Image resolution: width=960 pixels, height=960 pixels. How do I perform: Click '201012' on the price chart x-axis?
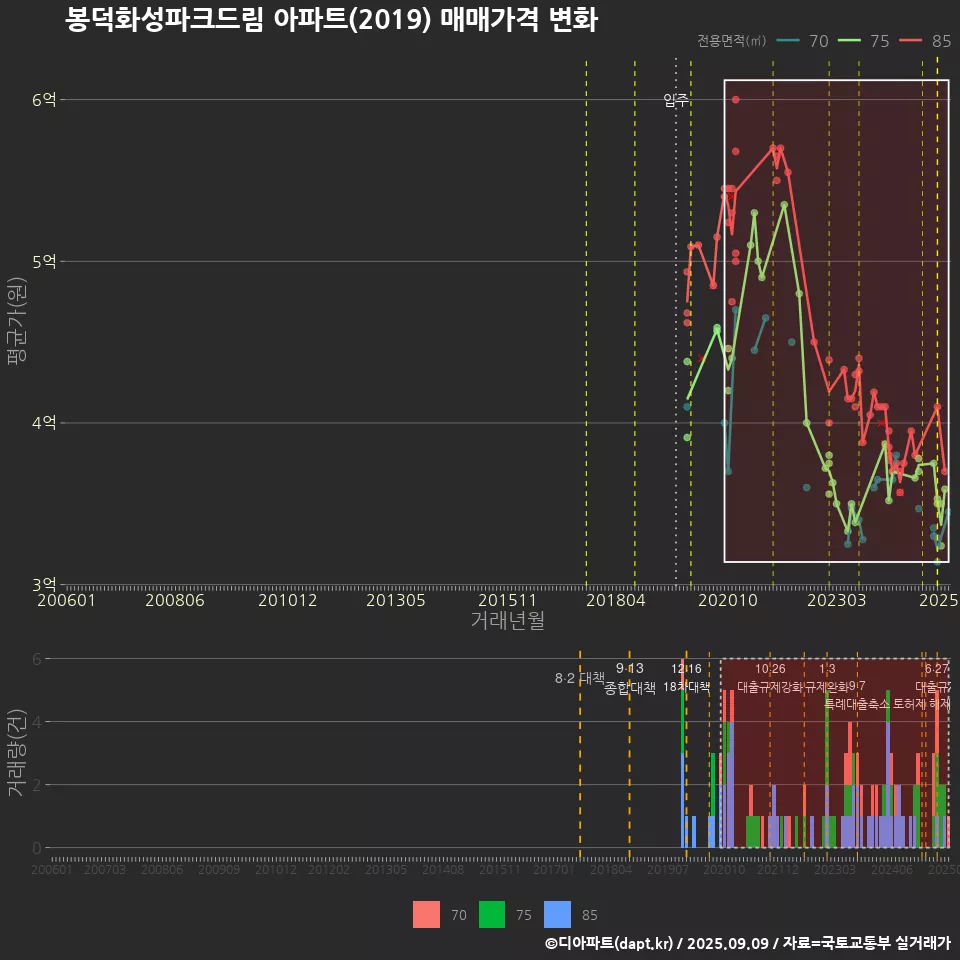(287, 600)
